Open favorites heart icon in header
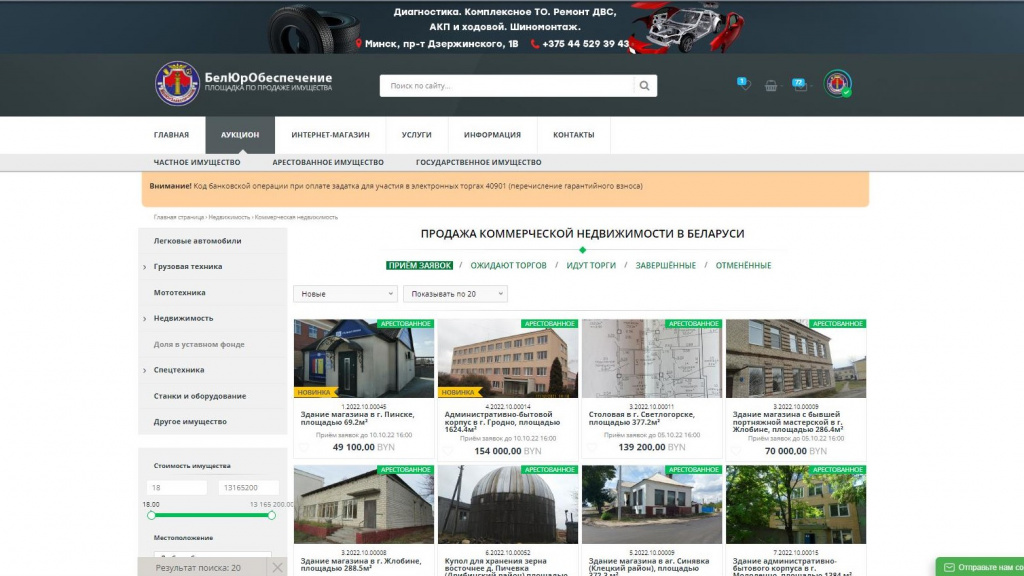 tap(743, 85)
